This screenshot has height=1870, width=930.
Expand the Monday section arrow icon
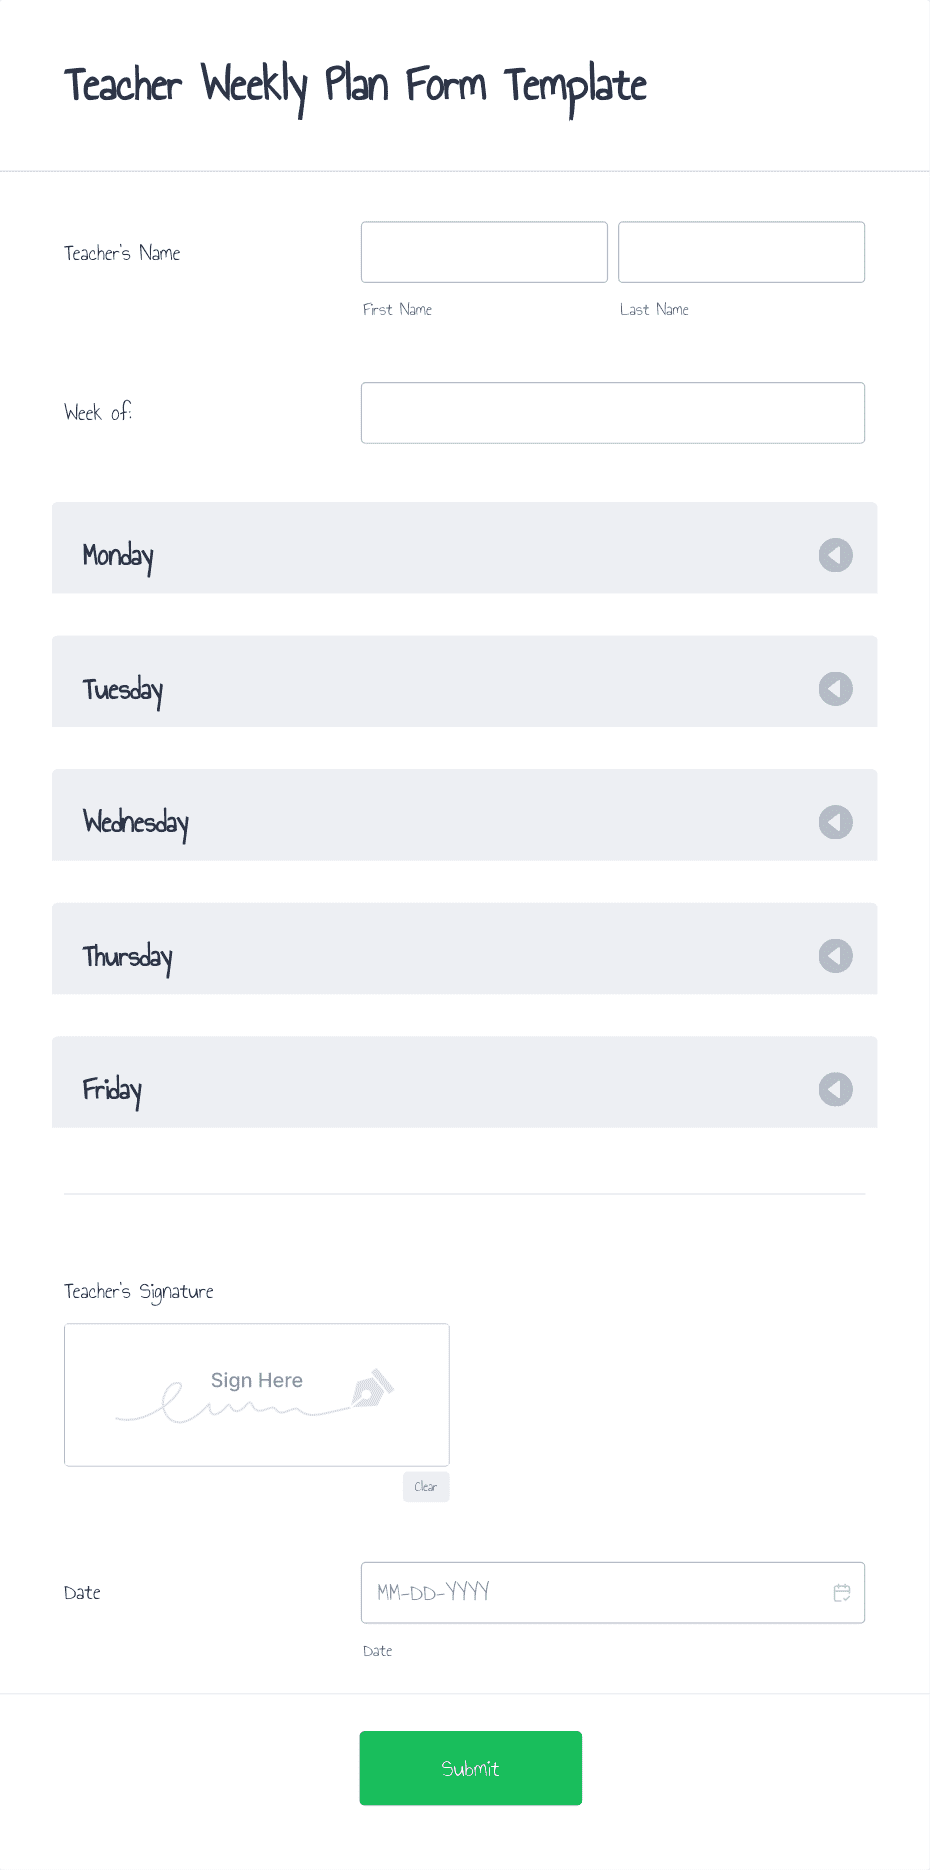click(835, 555)
